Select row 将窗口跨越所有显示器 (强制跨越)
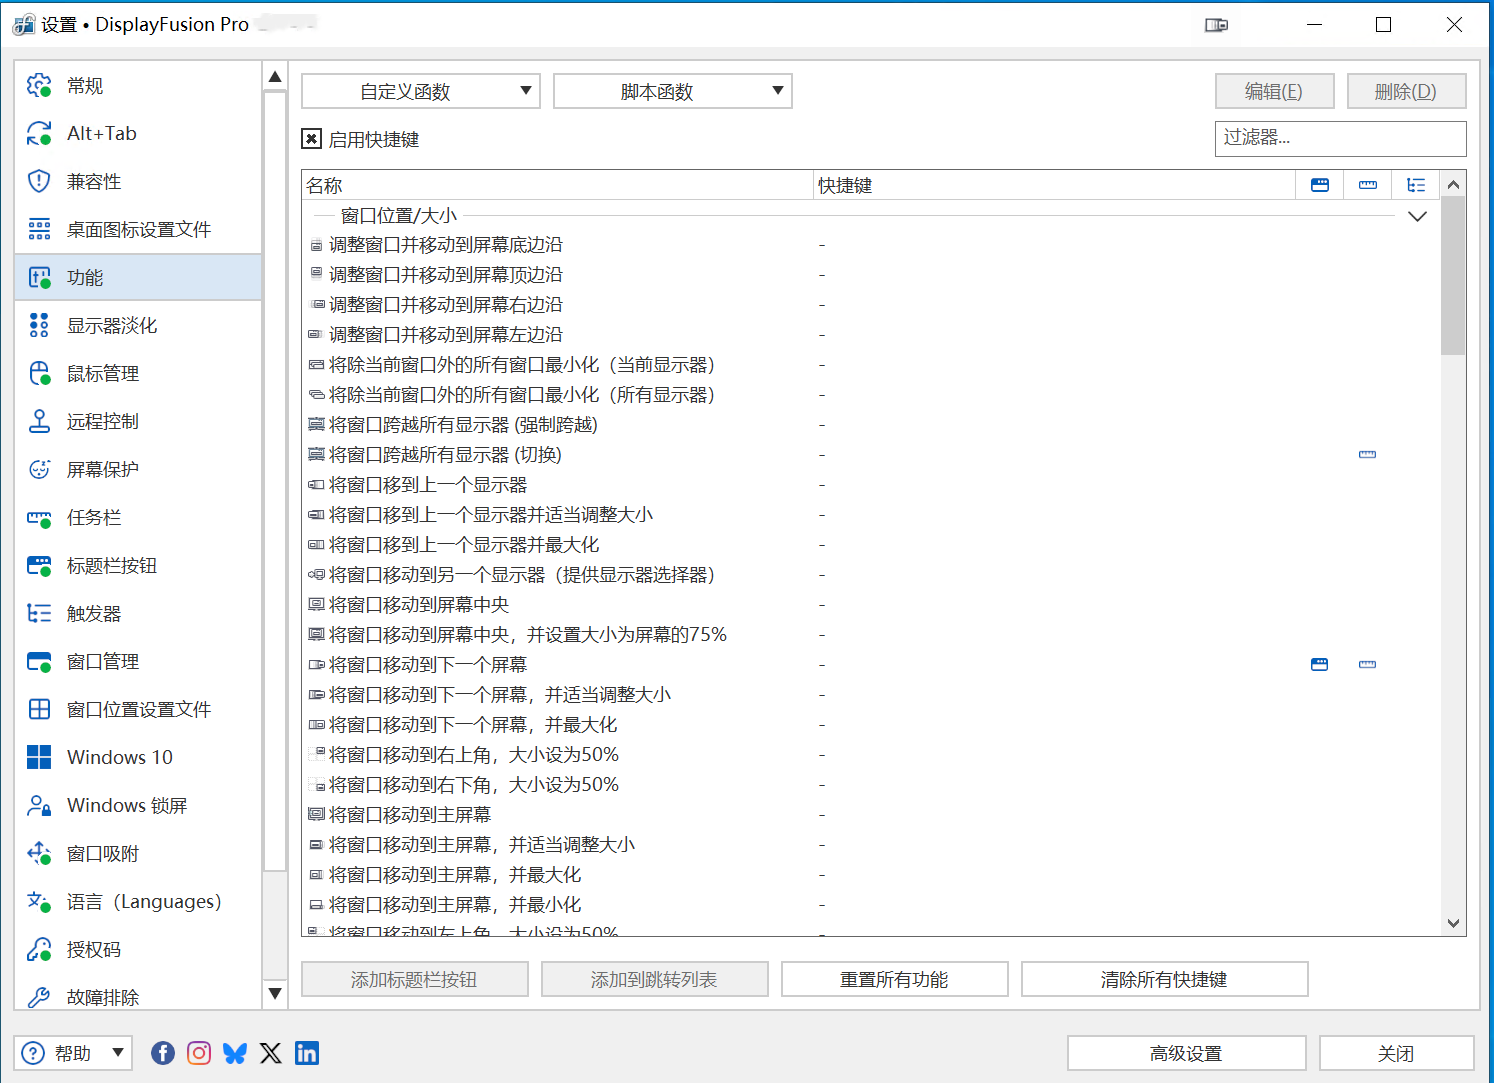 [x=871, y=425]
